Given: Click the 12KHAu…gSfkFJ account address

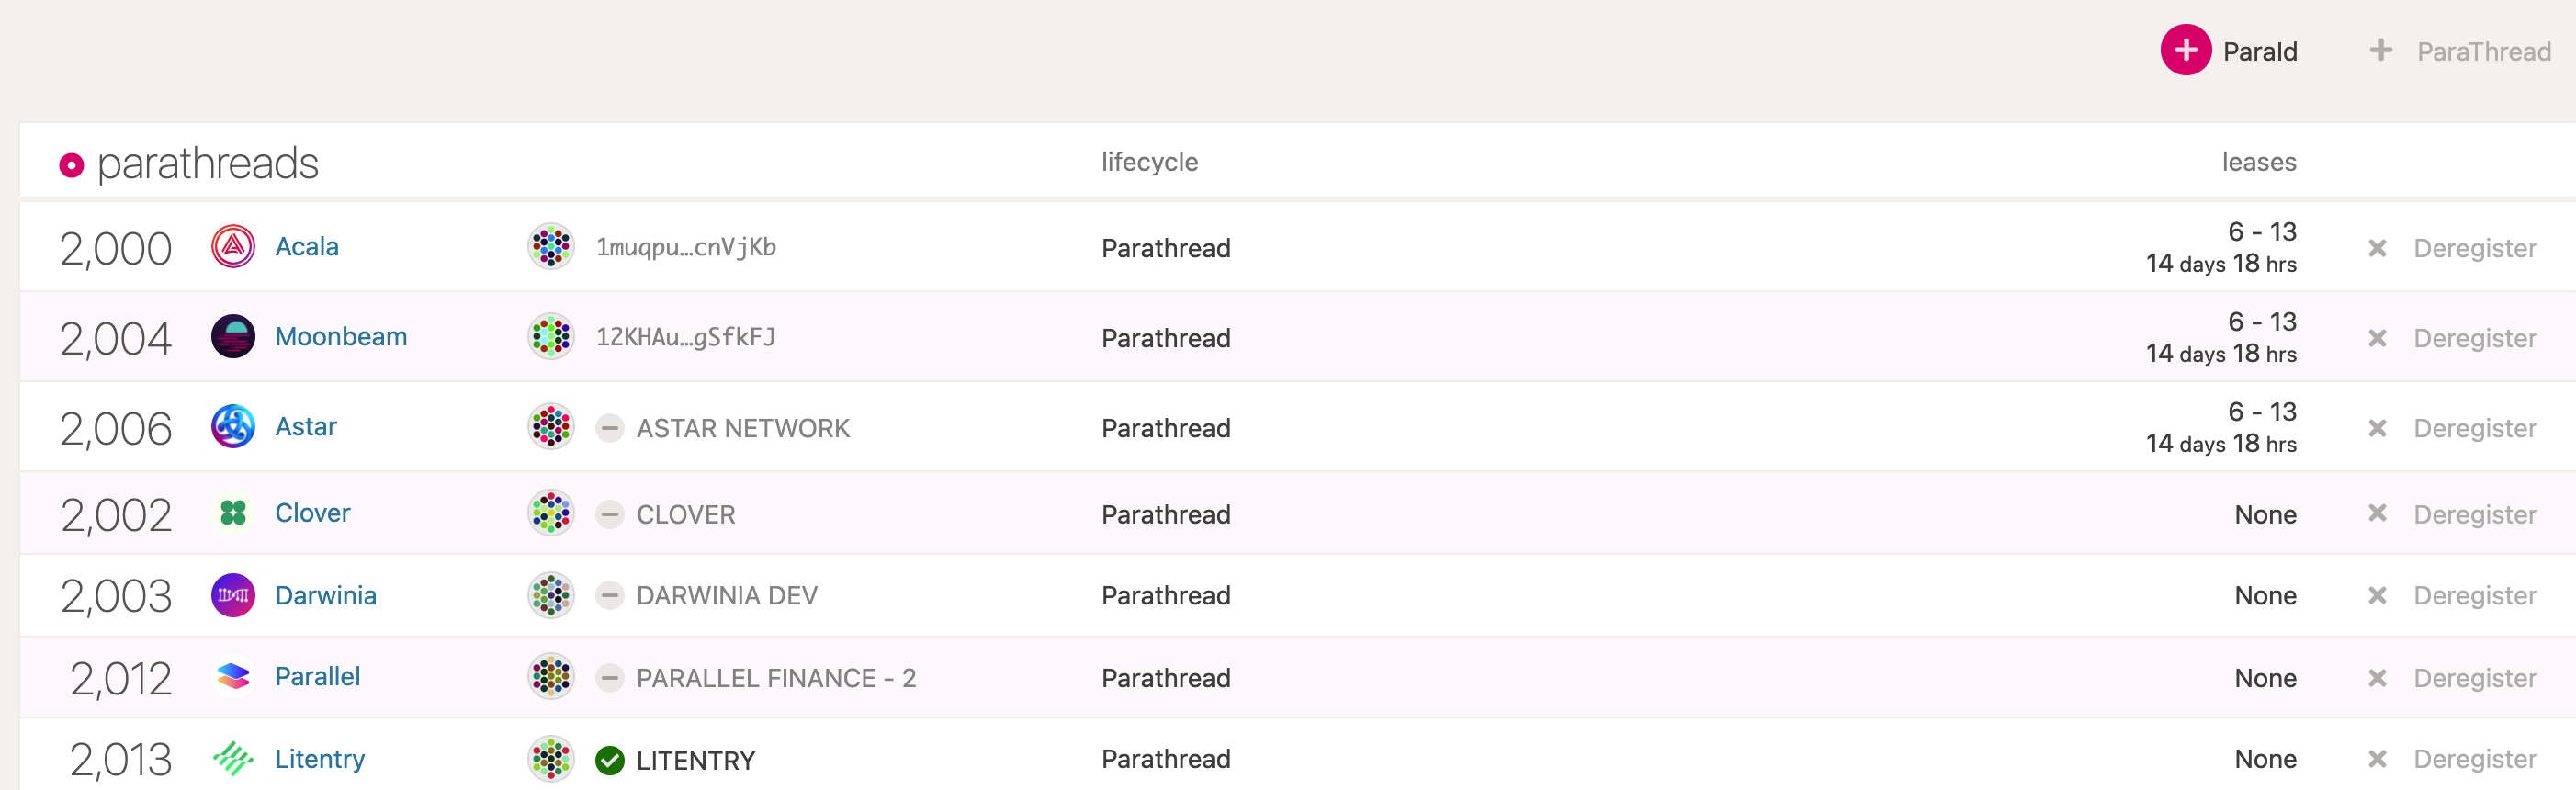Looking at the screenshot, I should [x=685, y=337].
